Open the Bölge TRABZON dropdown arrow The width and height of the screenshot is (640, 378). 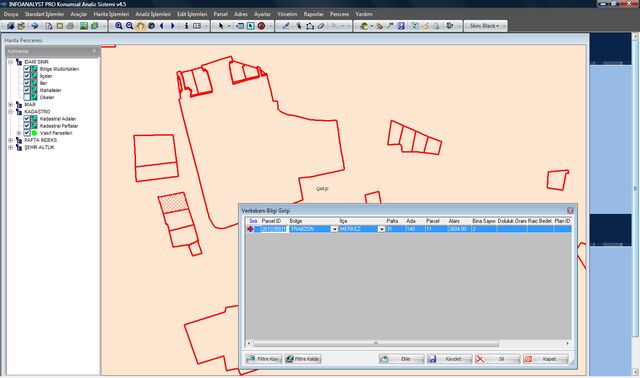click(x=334, y=229)
